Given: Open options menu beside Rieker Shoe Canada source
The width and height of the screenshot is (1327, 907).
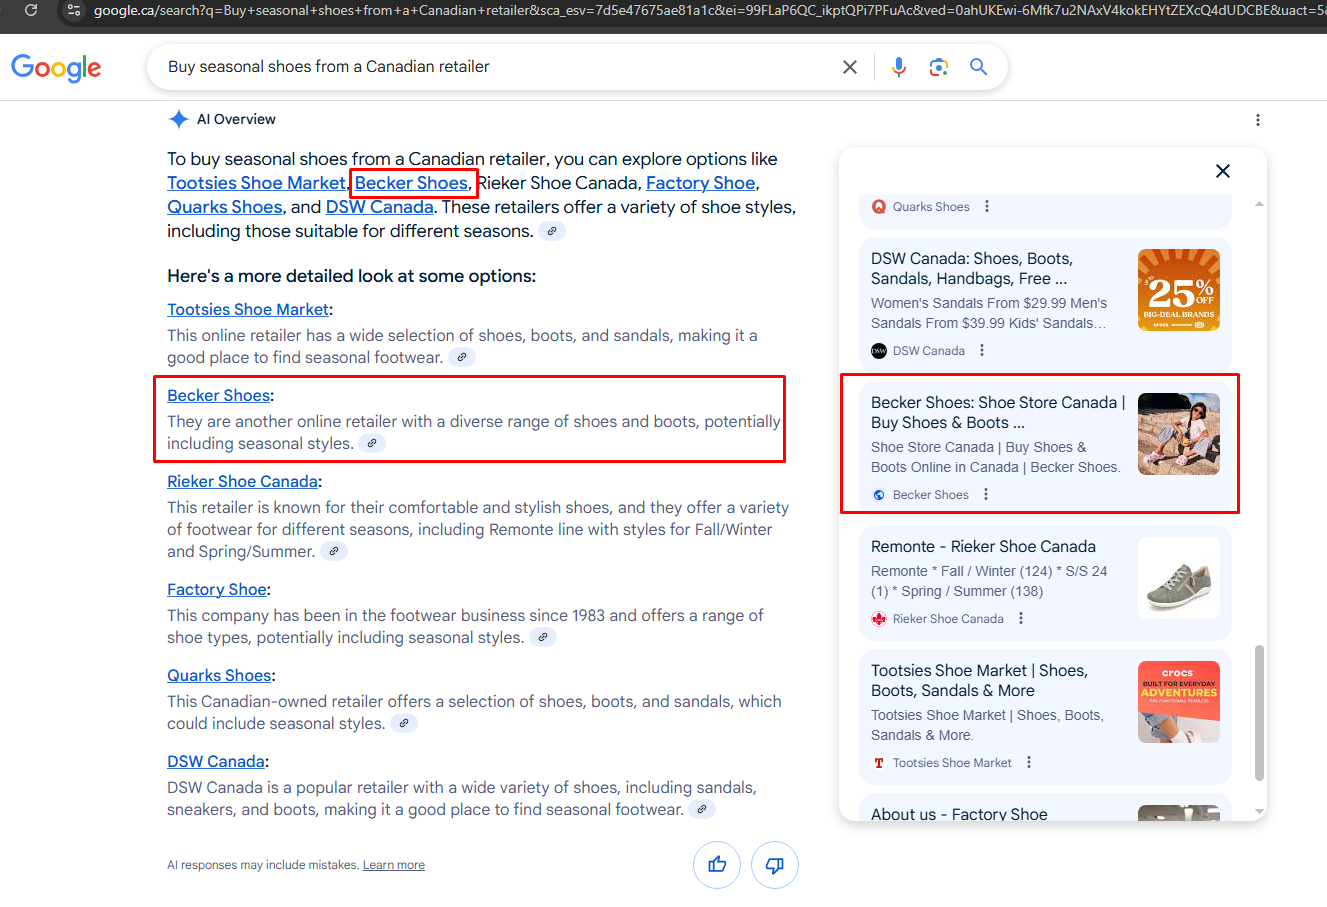Looking at the screenshot, I should click(x=1021, y=618).
